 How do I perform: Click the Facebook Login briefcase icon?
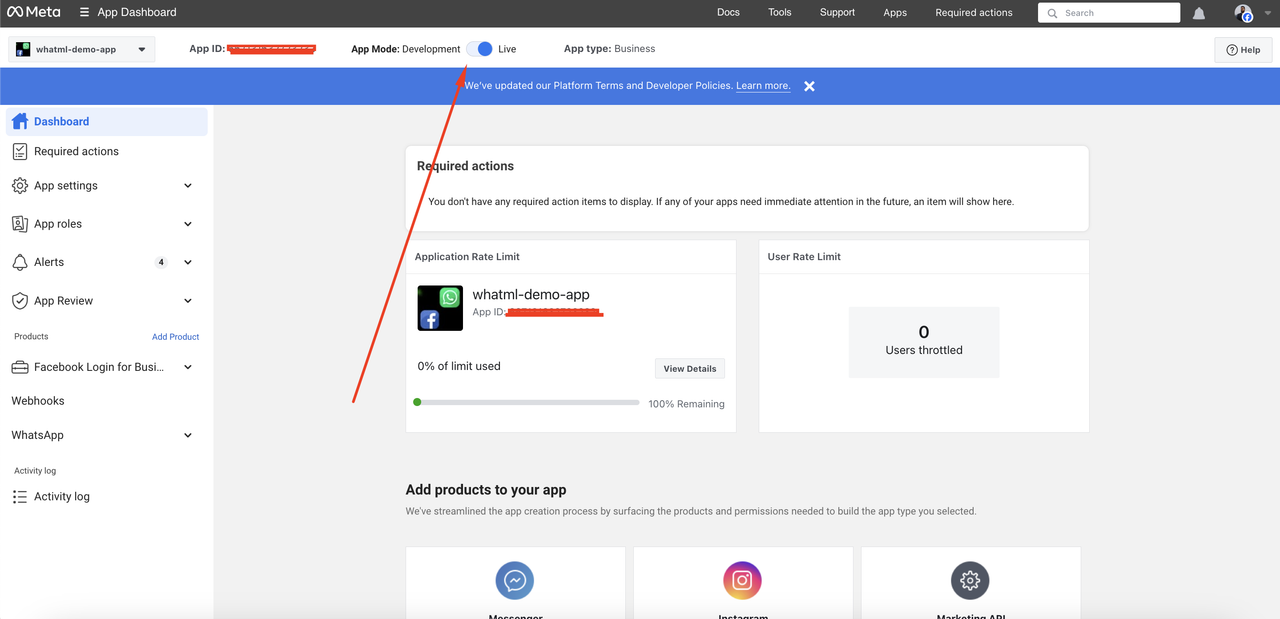click(x=19, y=367)
